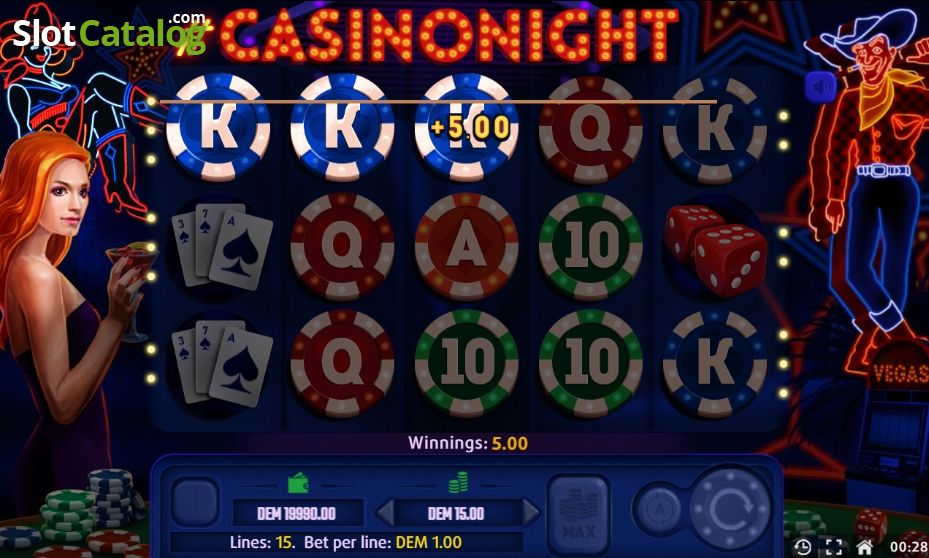Go to home via the house icon

click(864, 546)
